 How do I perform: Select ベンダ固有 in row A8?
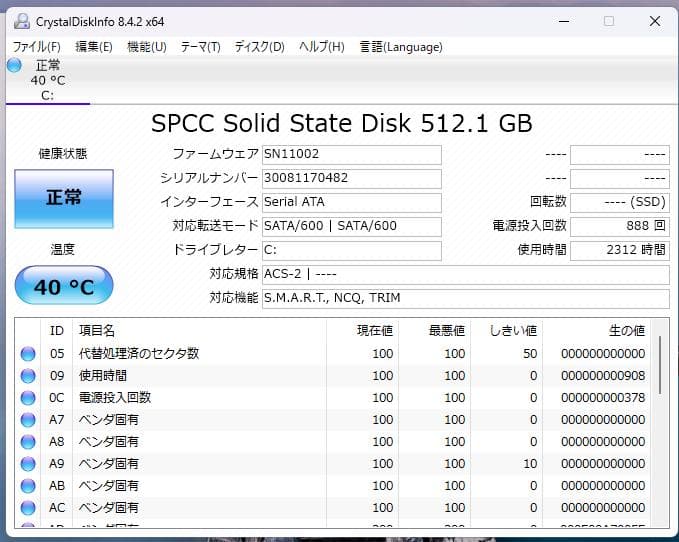[109, 442]
